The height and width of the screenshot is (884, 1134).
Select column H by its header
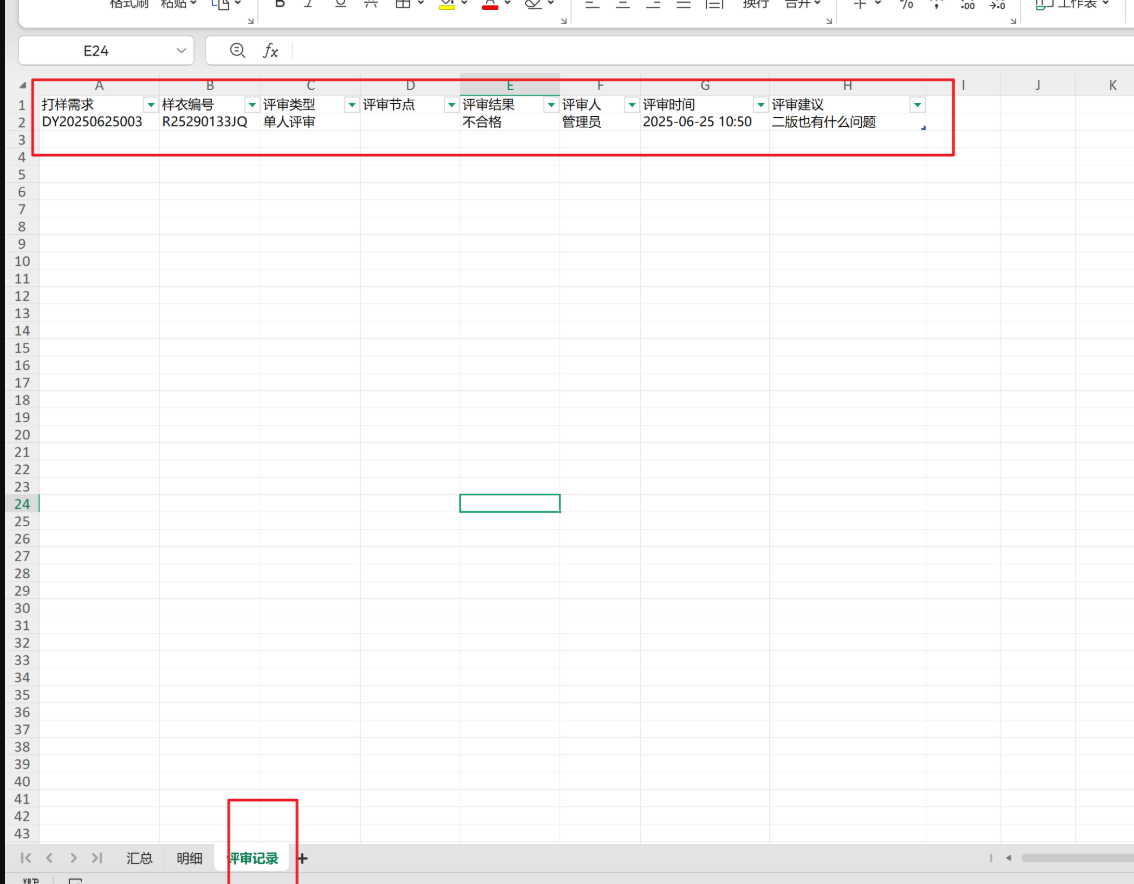(847, 86)
